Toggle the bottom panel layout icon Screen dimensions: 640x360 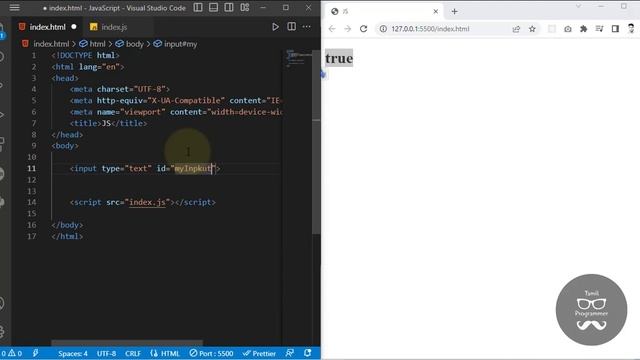213,7
